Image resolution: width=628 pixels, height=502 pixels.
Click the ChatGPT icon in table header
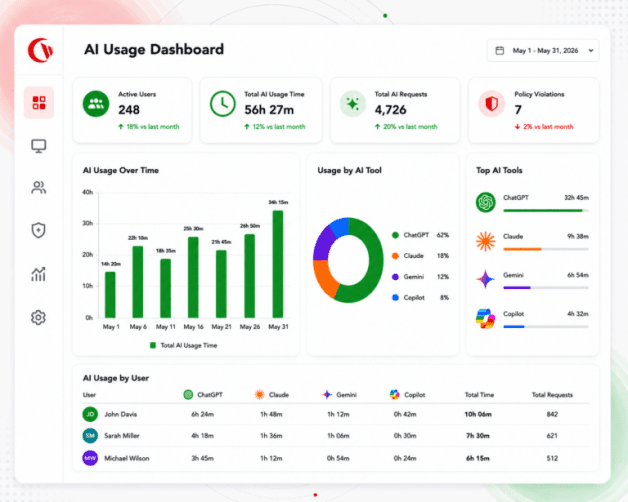[x=188, y=395]
